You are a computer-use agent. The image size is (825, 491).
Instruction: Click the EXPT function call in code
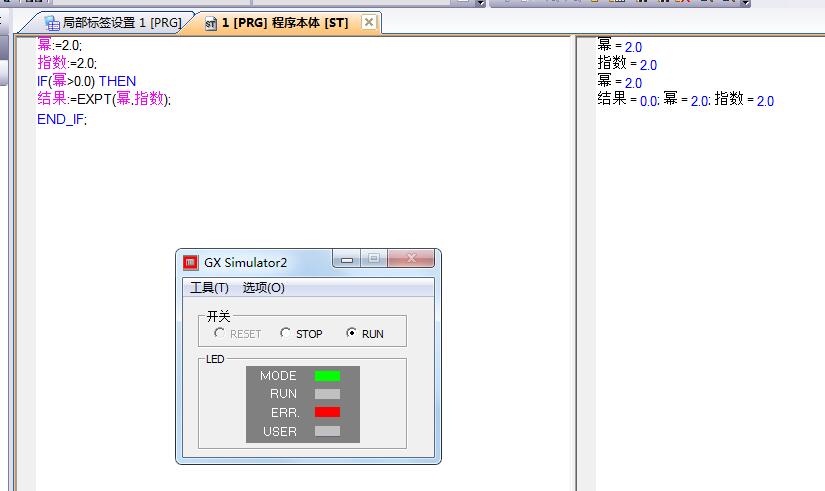coord(94,100)
